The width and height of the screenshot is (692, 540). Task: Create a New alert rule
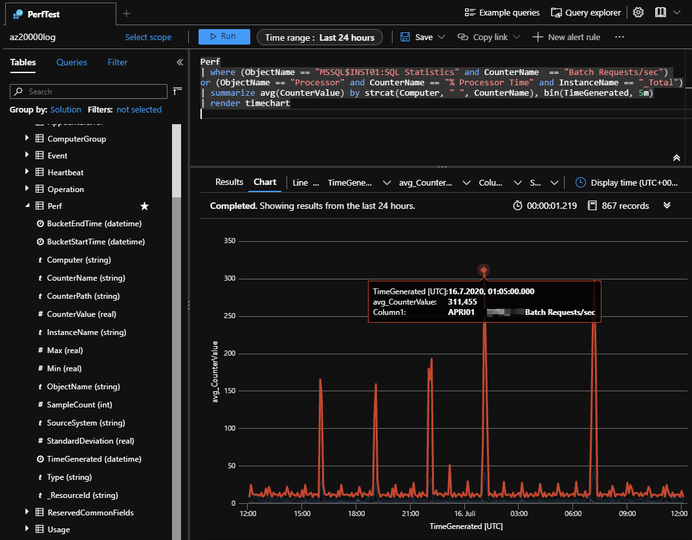coord(566,38)
